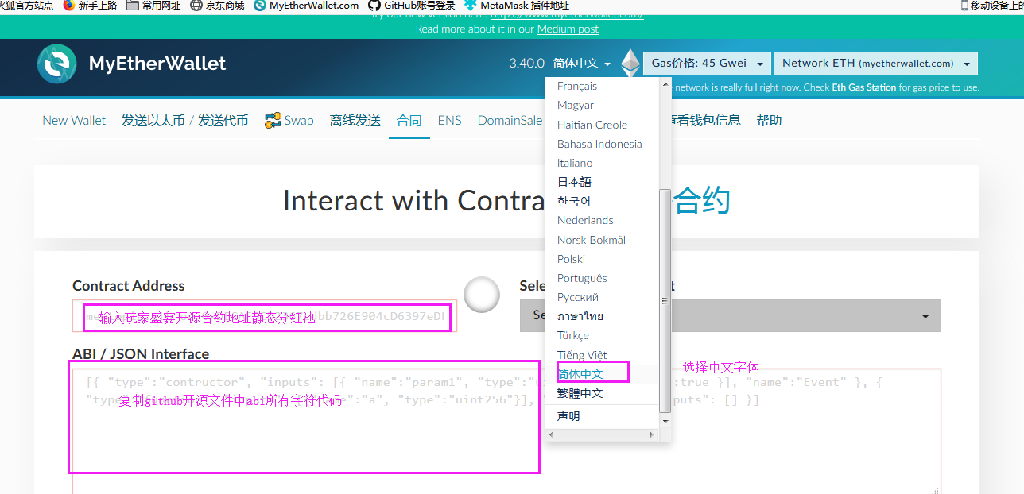Go to DomainSale tab
This screenshot has height=494, width=1024.
click(x=510, y=120)
